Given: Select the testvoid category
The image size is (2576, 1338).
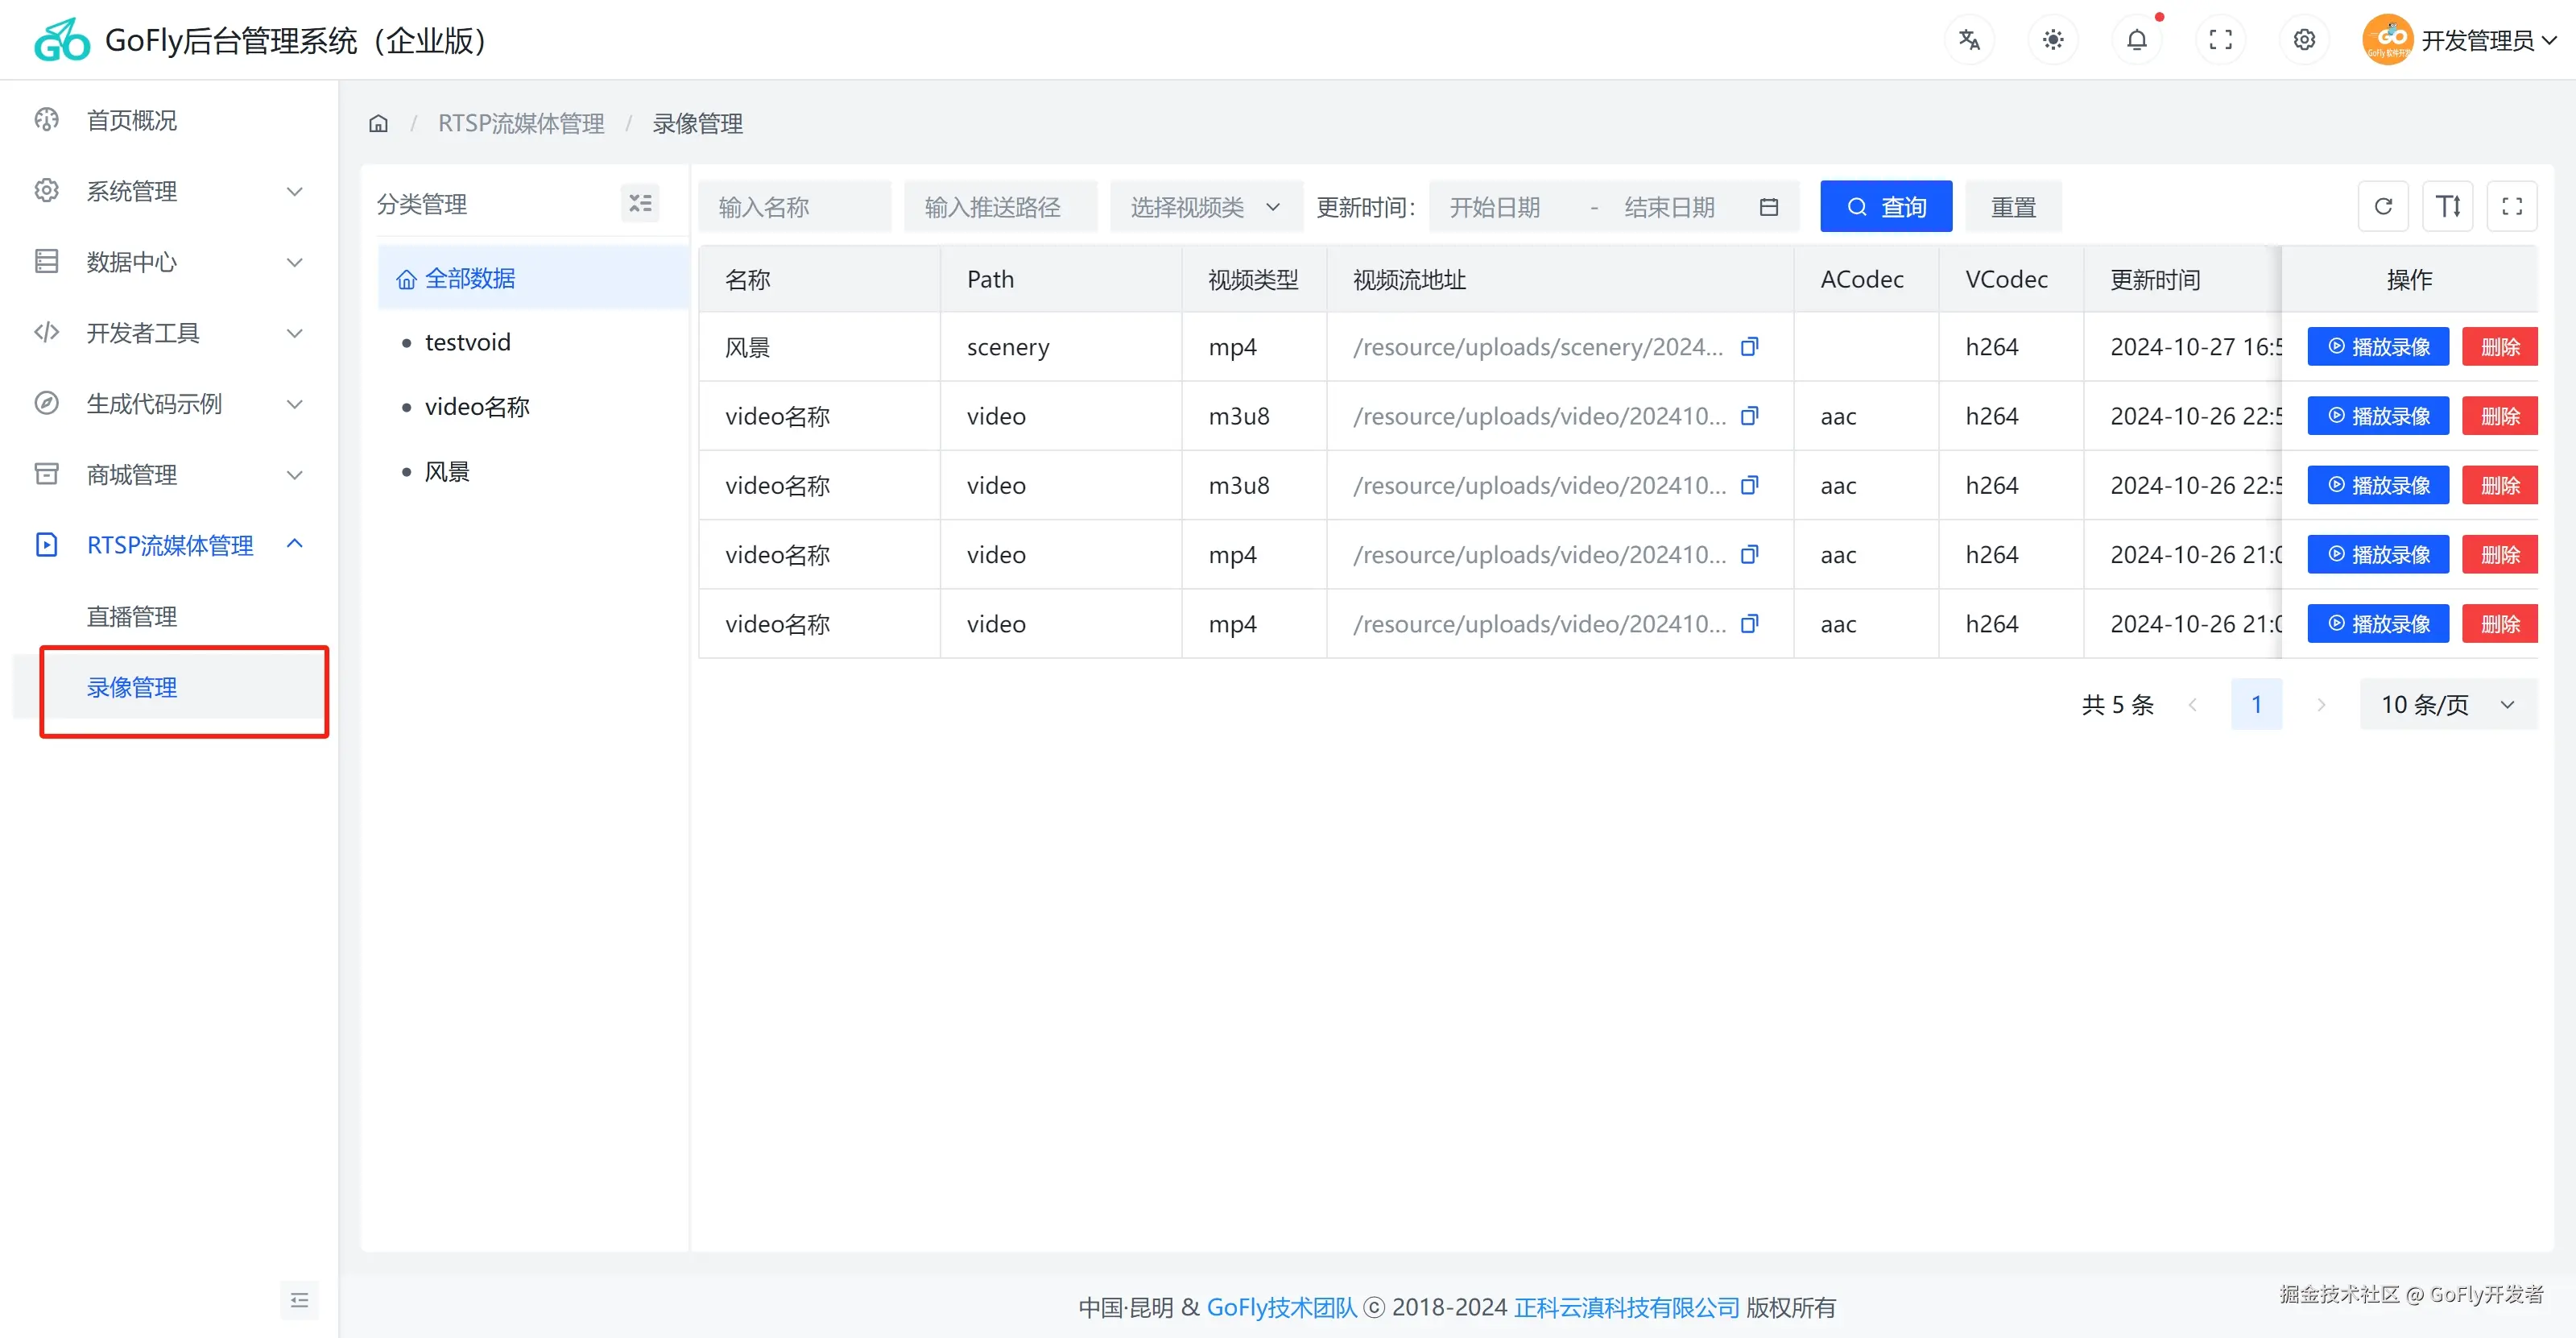Looking at the screenshot, I should (467, 342).
